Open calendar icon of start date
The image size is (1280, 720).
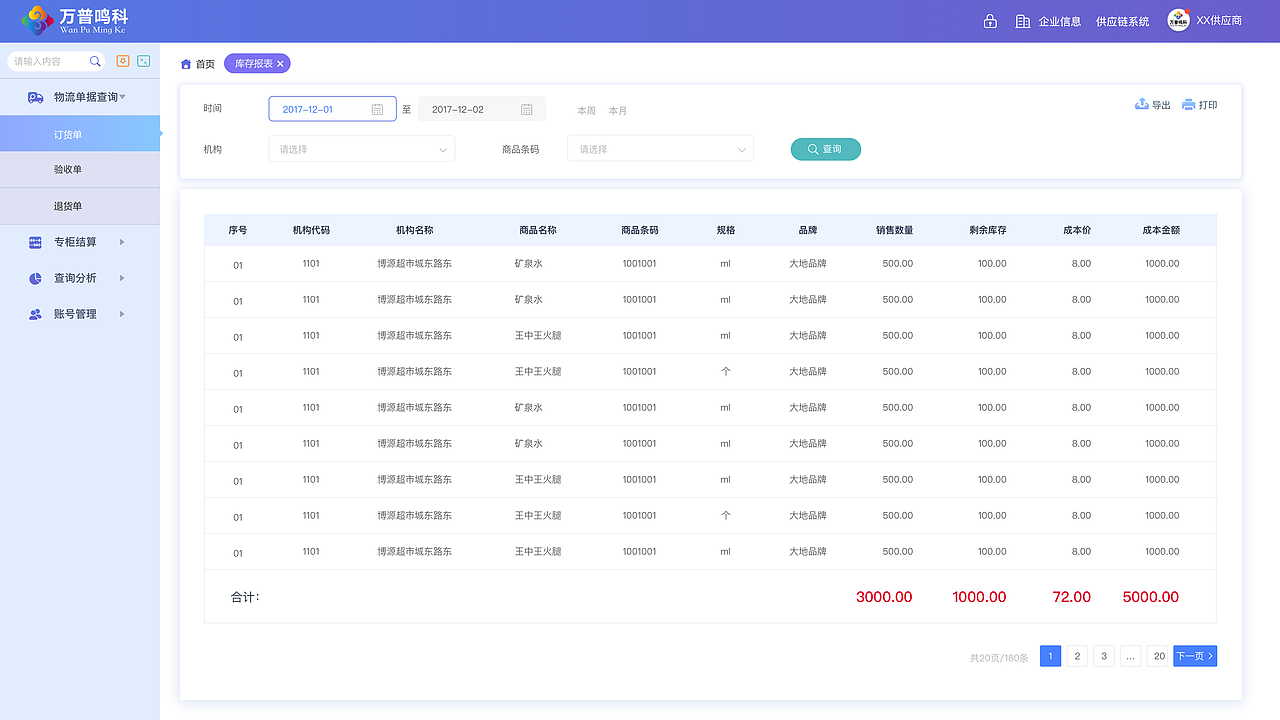378,109
